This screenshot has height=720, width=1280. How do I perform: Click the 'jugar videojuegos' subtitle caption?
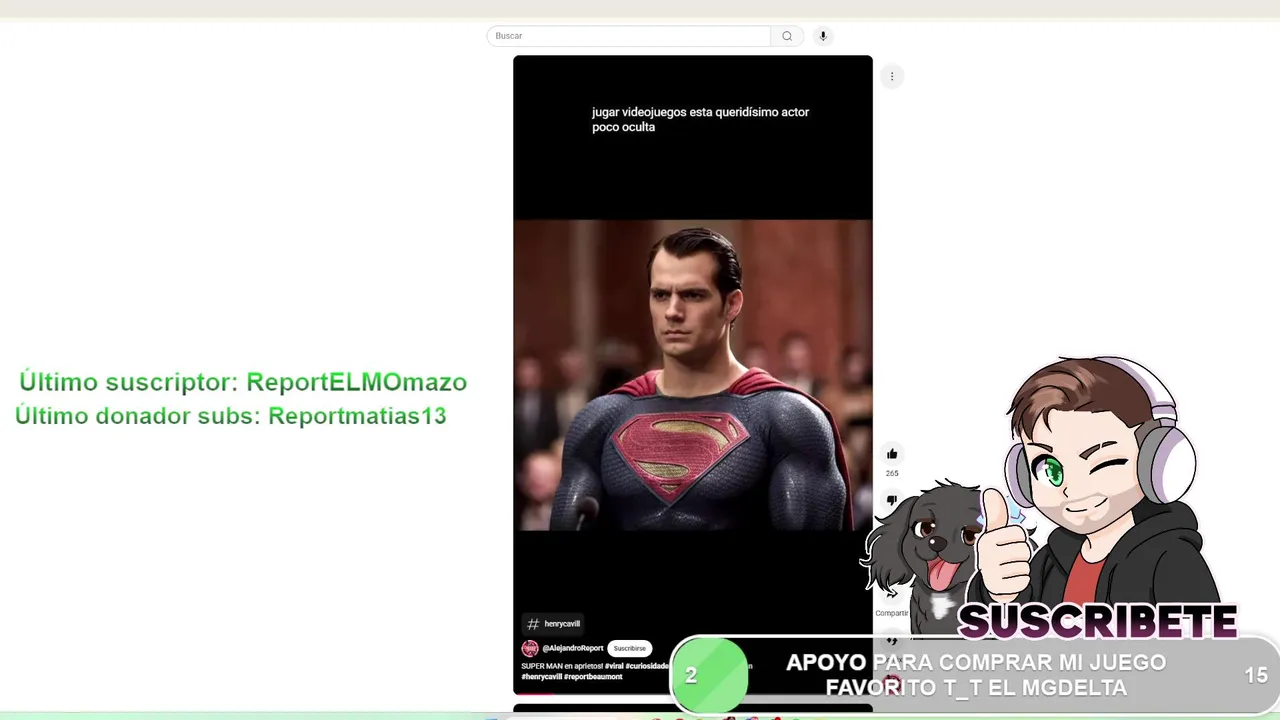[700, 120]
